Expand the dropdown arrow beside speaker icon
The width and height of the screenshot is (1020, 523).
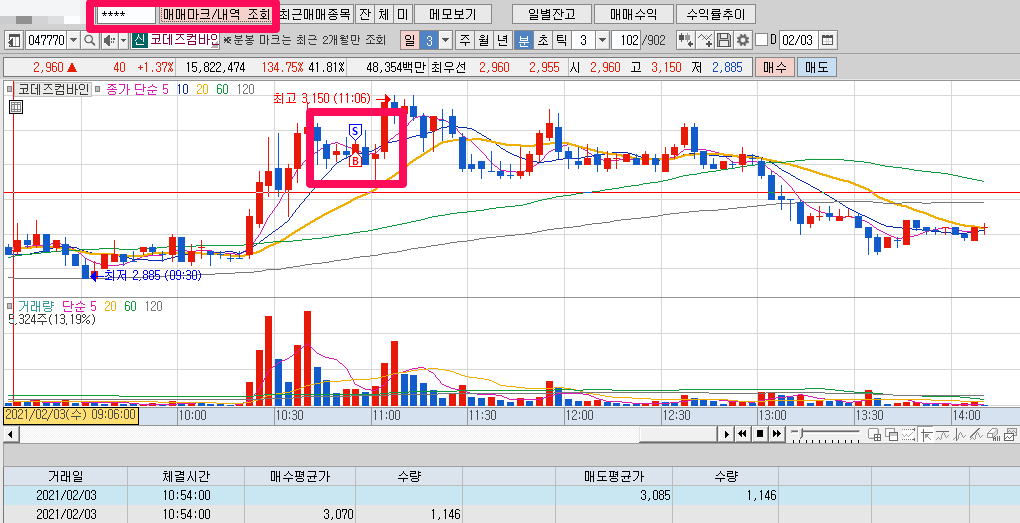124,40
